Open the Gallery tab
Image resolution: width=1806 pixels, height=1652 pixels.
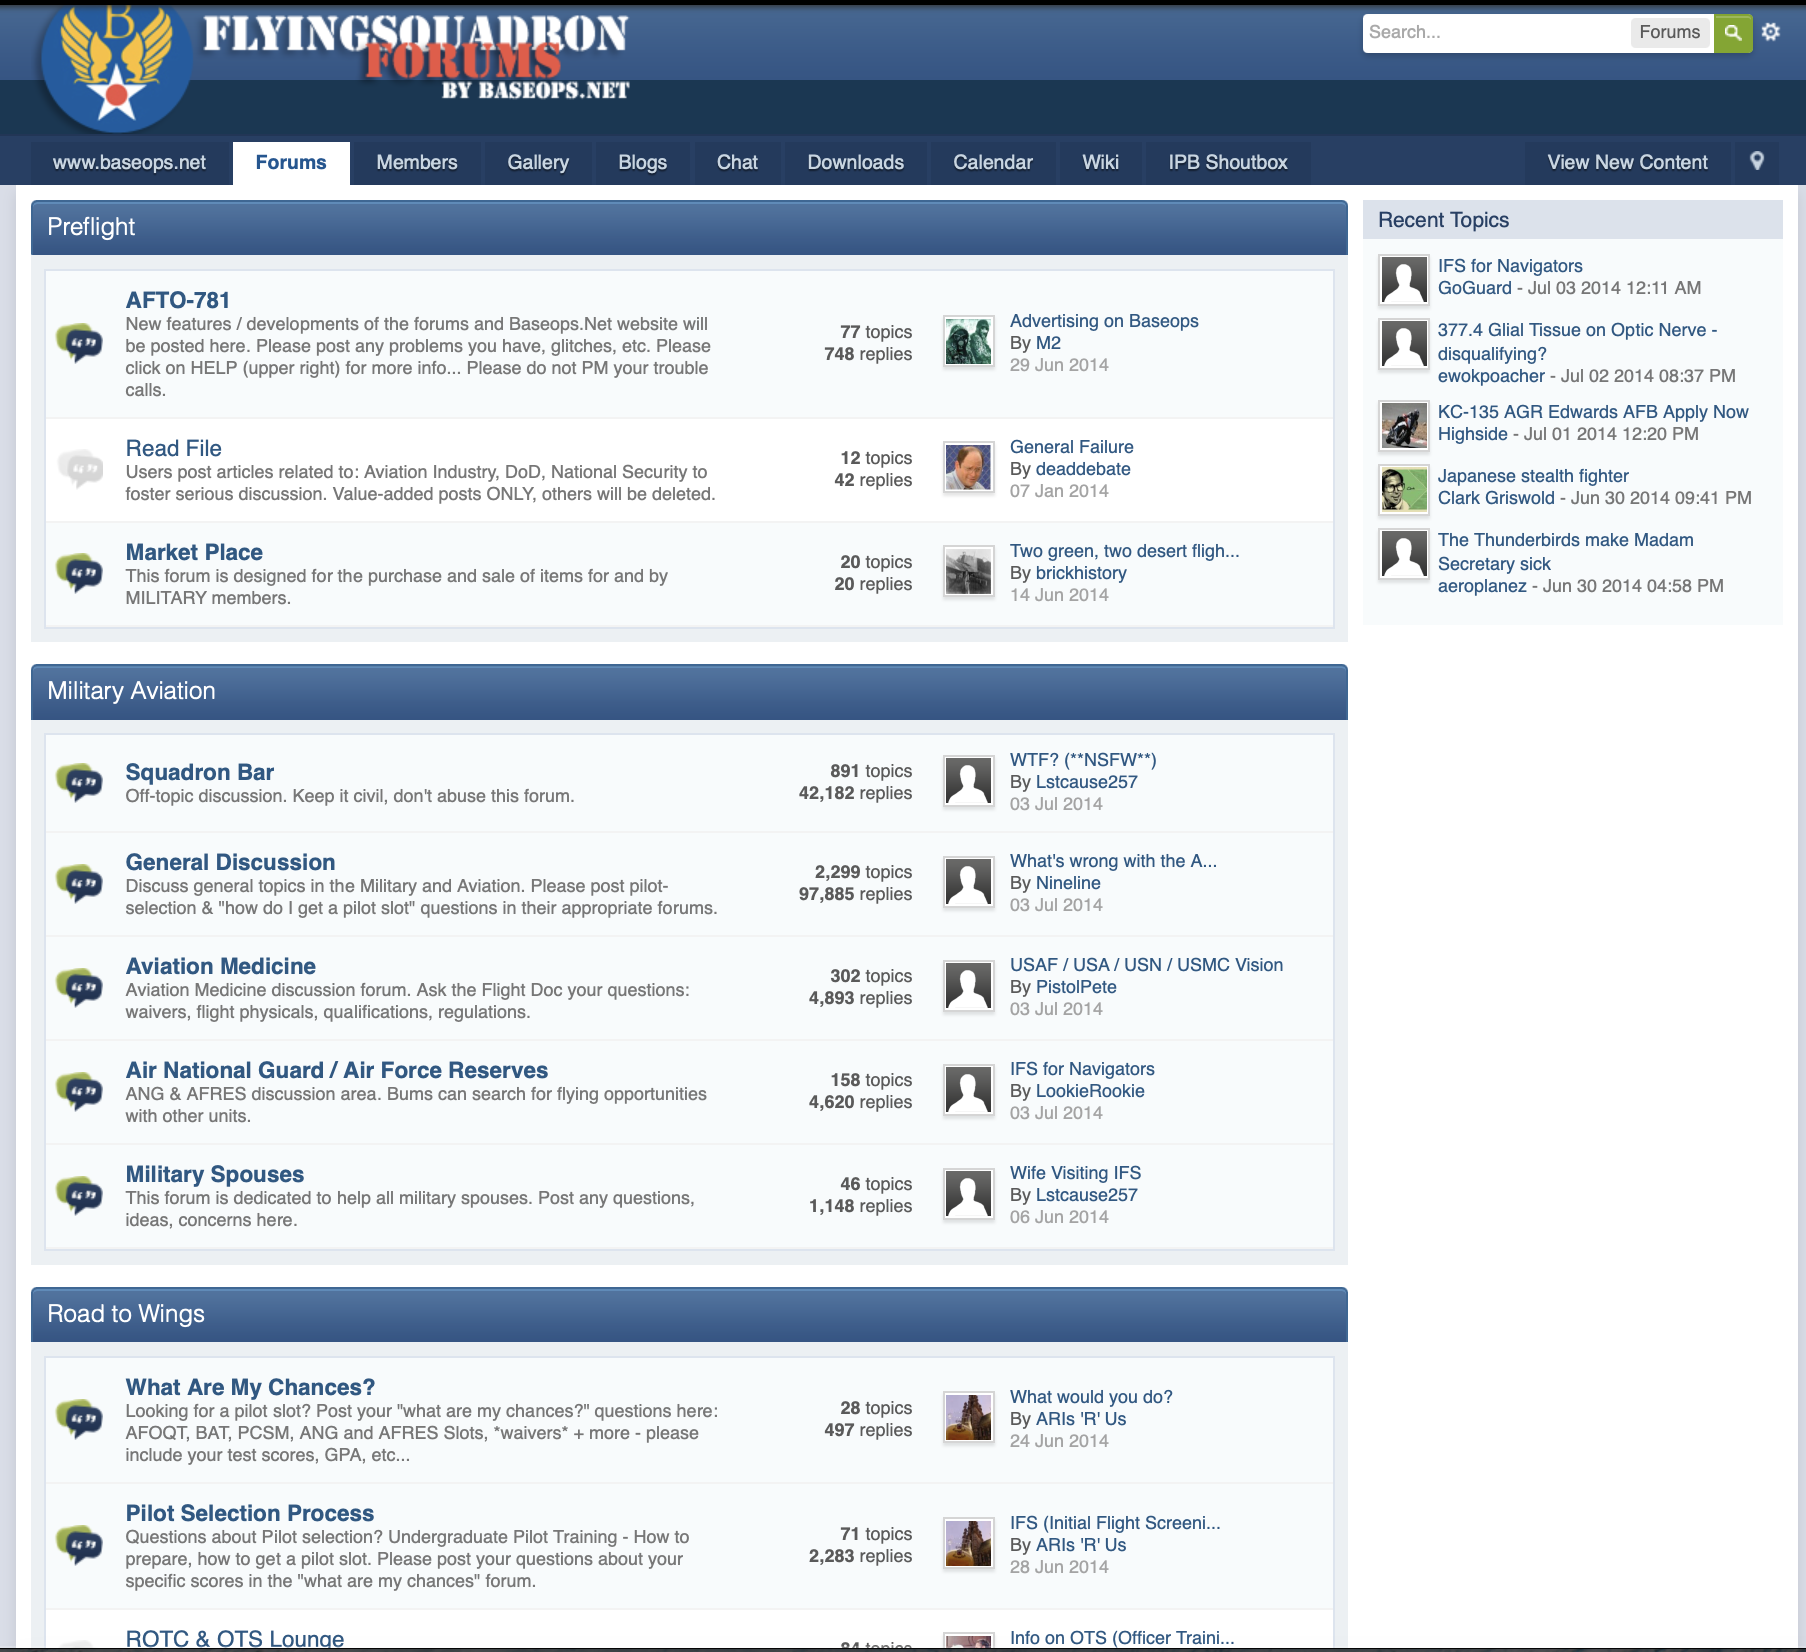pos(537,162)
